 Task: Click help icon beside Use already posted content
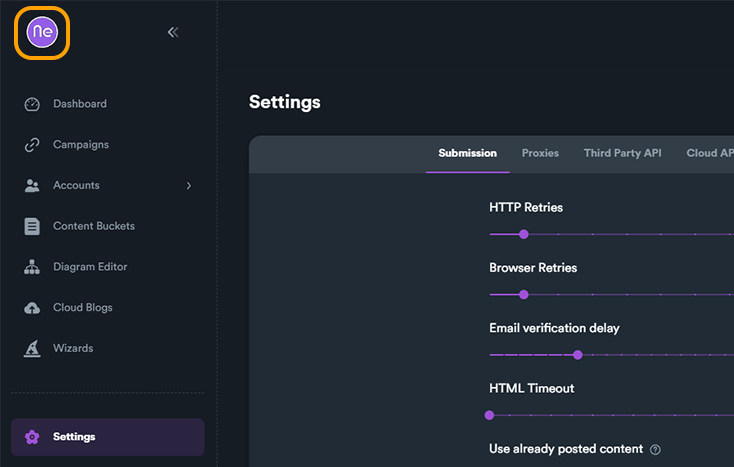click(x=655, y=450)
